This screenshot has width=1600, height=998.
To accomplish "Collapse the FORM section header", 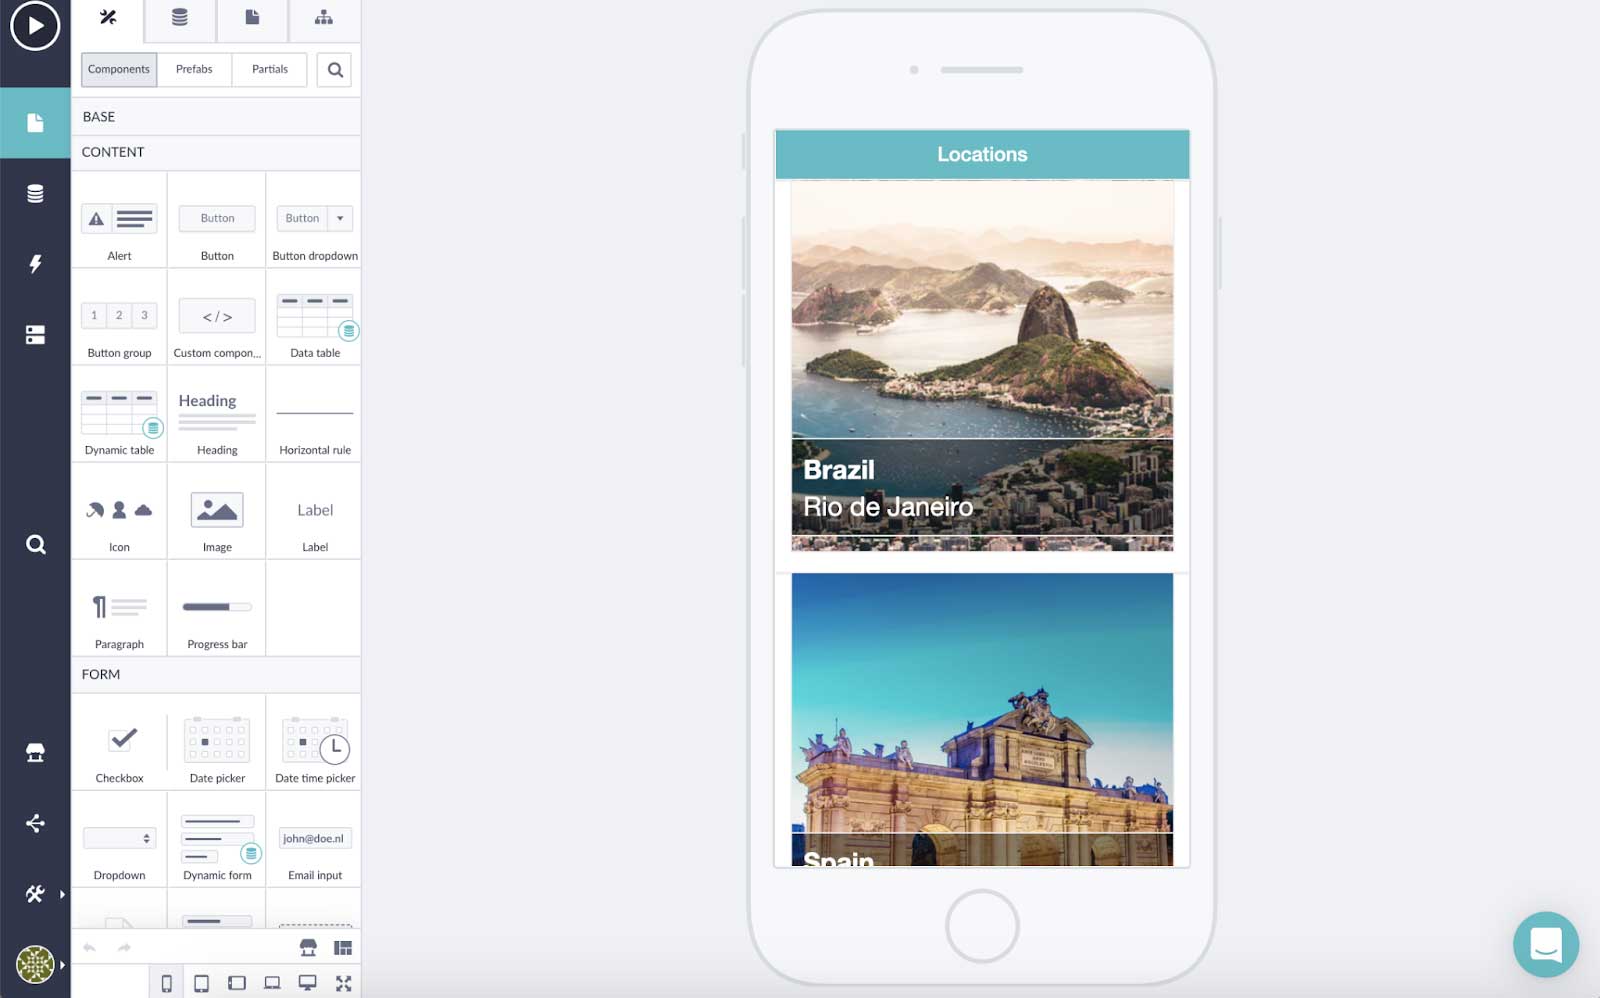I will 216,674.
